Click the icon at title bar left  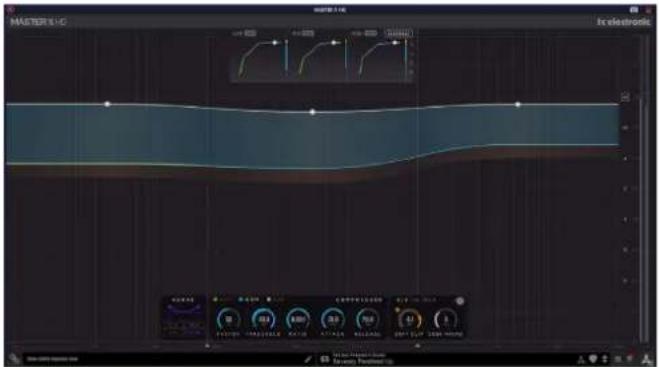click(x=11, y=9)
